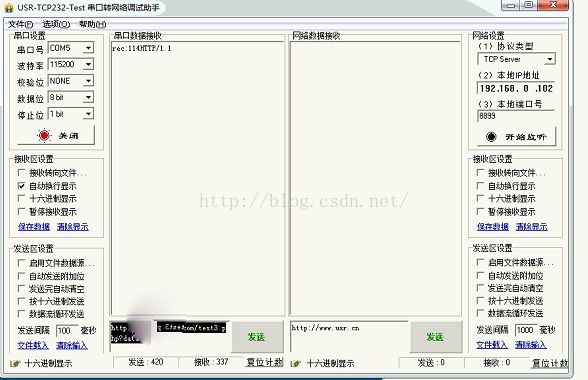Image resolution: width=588 pixels, height=380 pixels.
Task: Expand the TCP Server protocol type dropdown
Action: coord(550,59)
